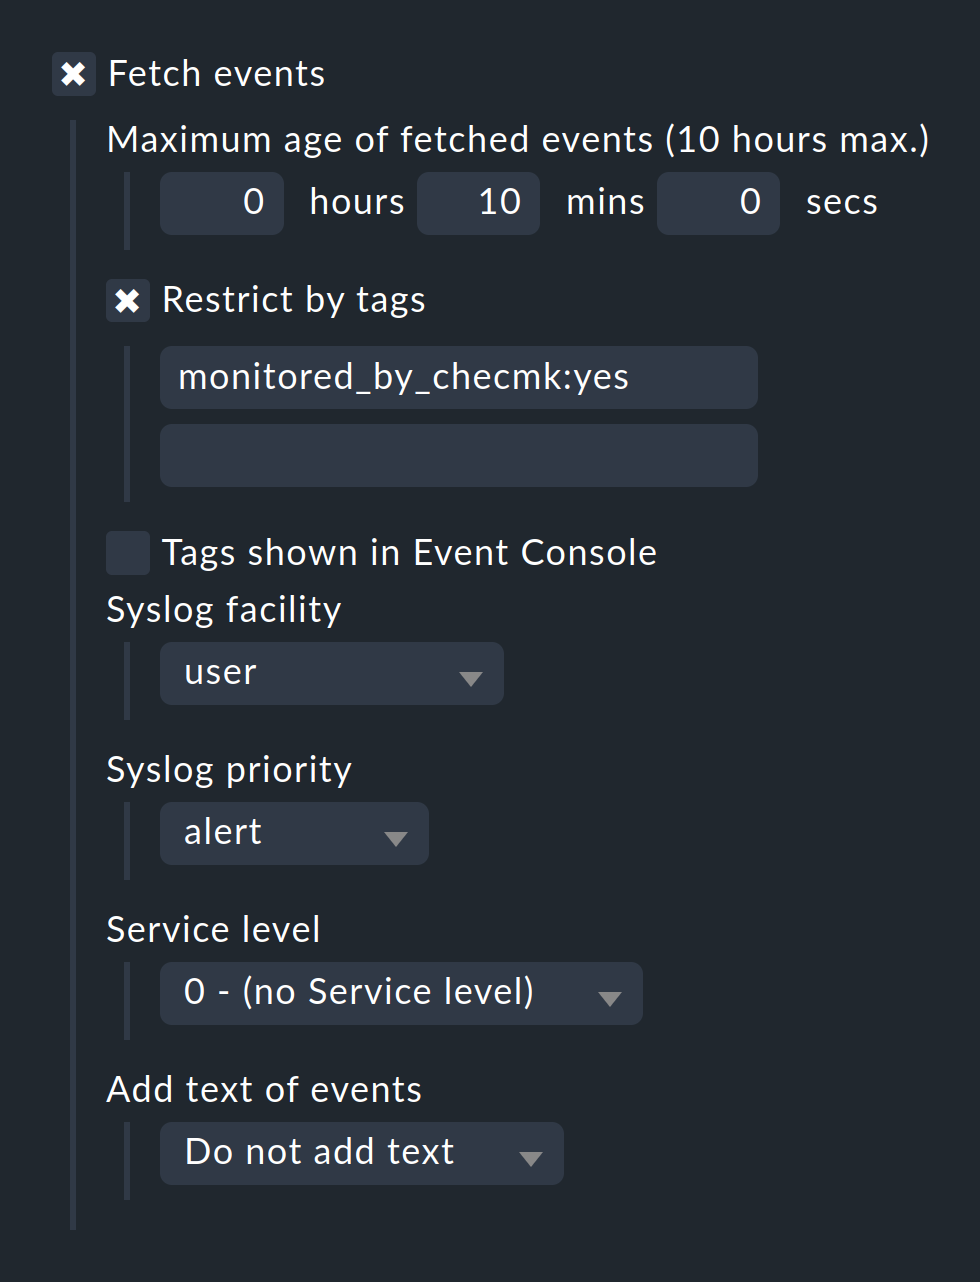The image size is (980, 1282).
Task: Click the empty tag input field
Action: (x=458, y=455)
